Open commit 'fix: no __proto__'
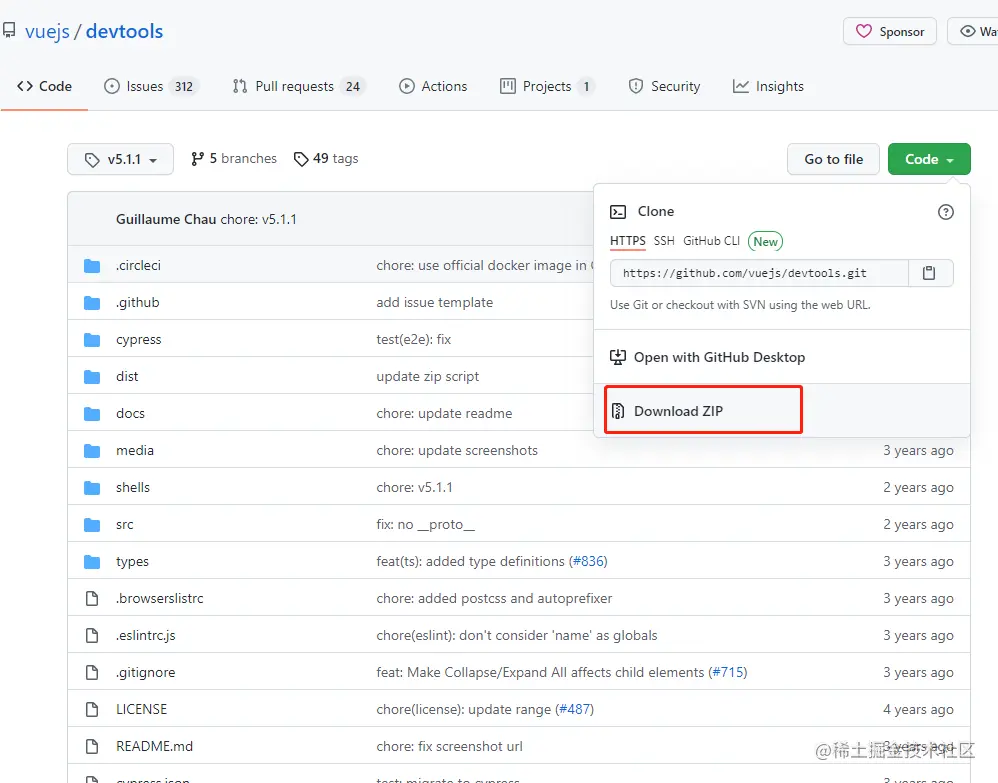The image size is (998, 783). pos(426,525)
